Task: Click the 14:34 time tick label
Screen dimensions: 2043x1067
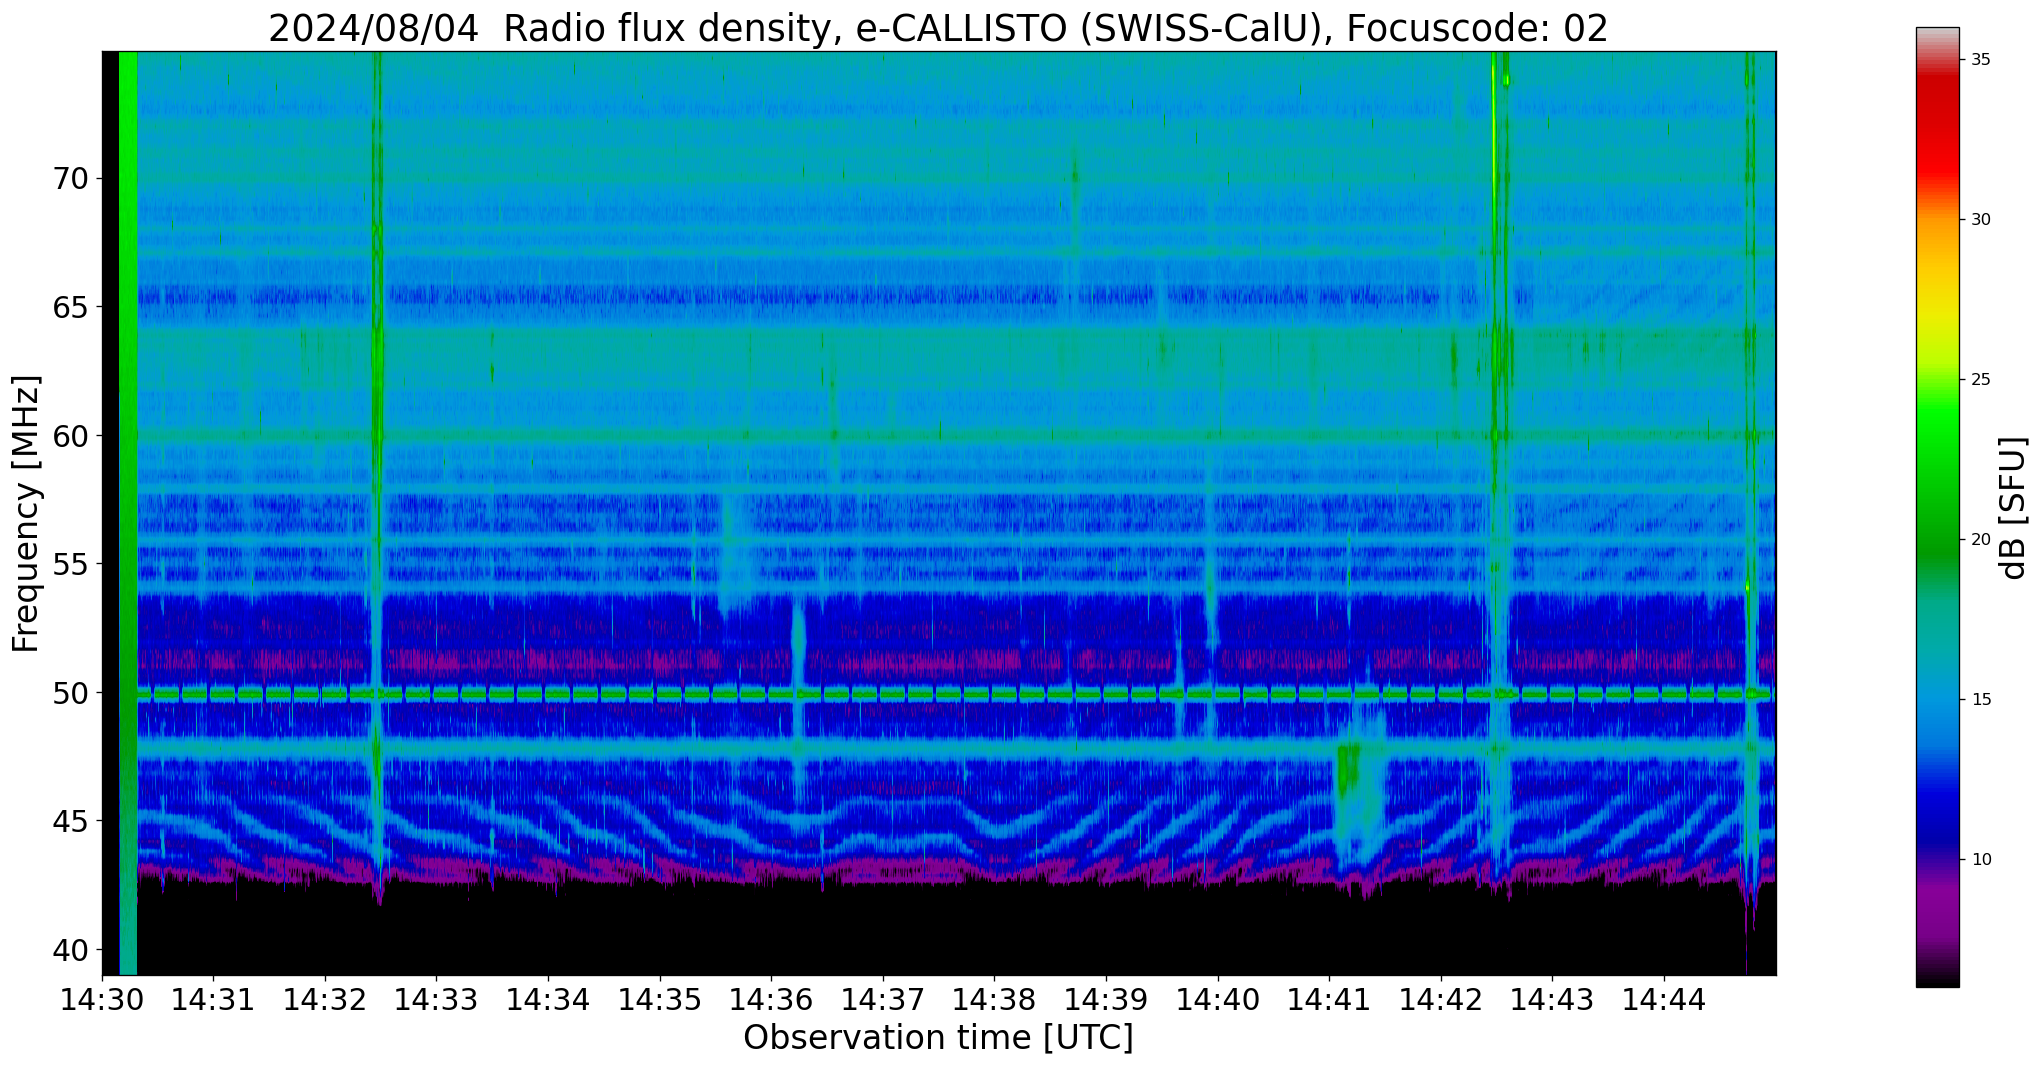Action: tap(548, 999)
